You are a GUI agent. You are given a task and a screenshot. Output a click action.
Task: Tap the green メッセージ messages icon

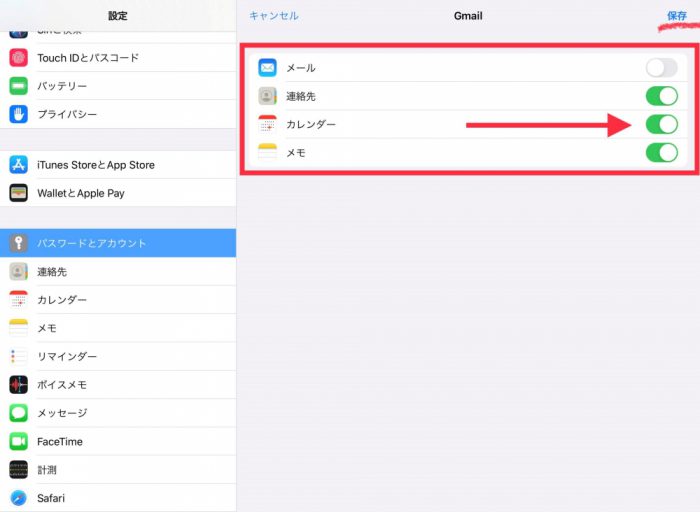tap(18, 413)
